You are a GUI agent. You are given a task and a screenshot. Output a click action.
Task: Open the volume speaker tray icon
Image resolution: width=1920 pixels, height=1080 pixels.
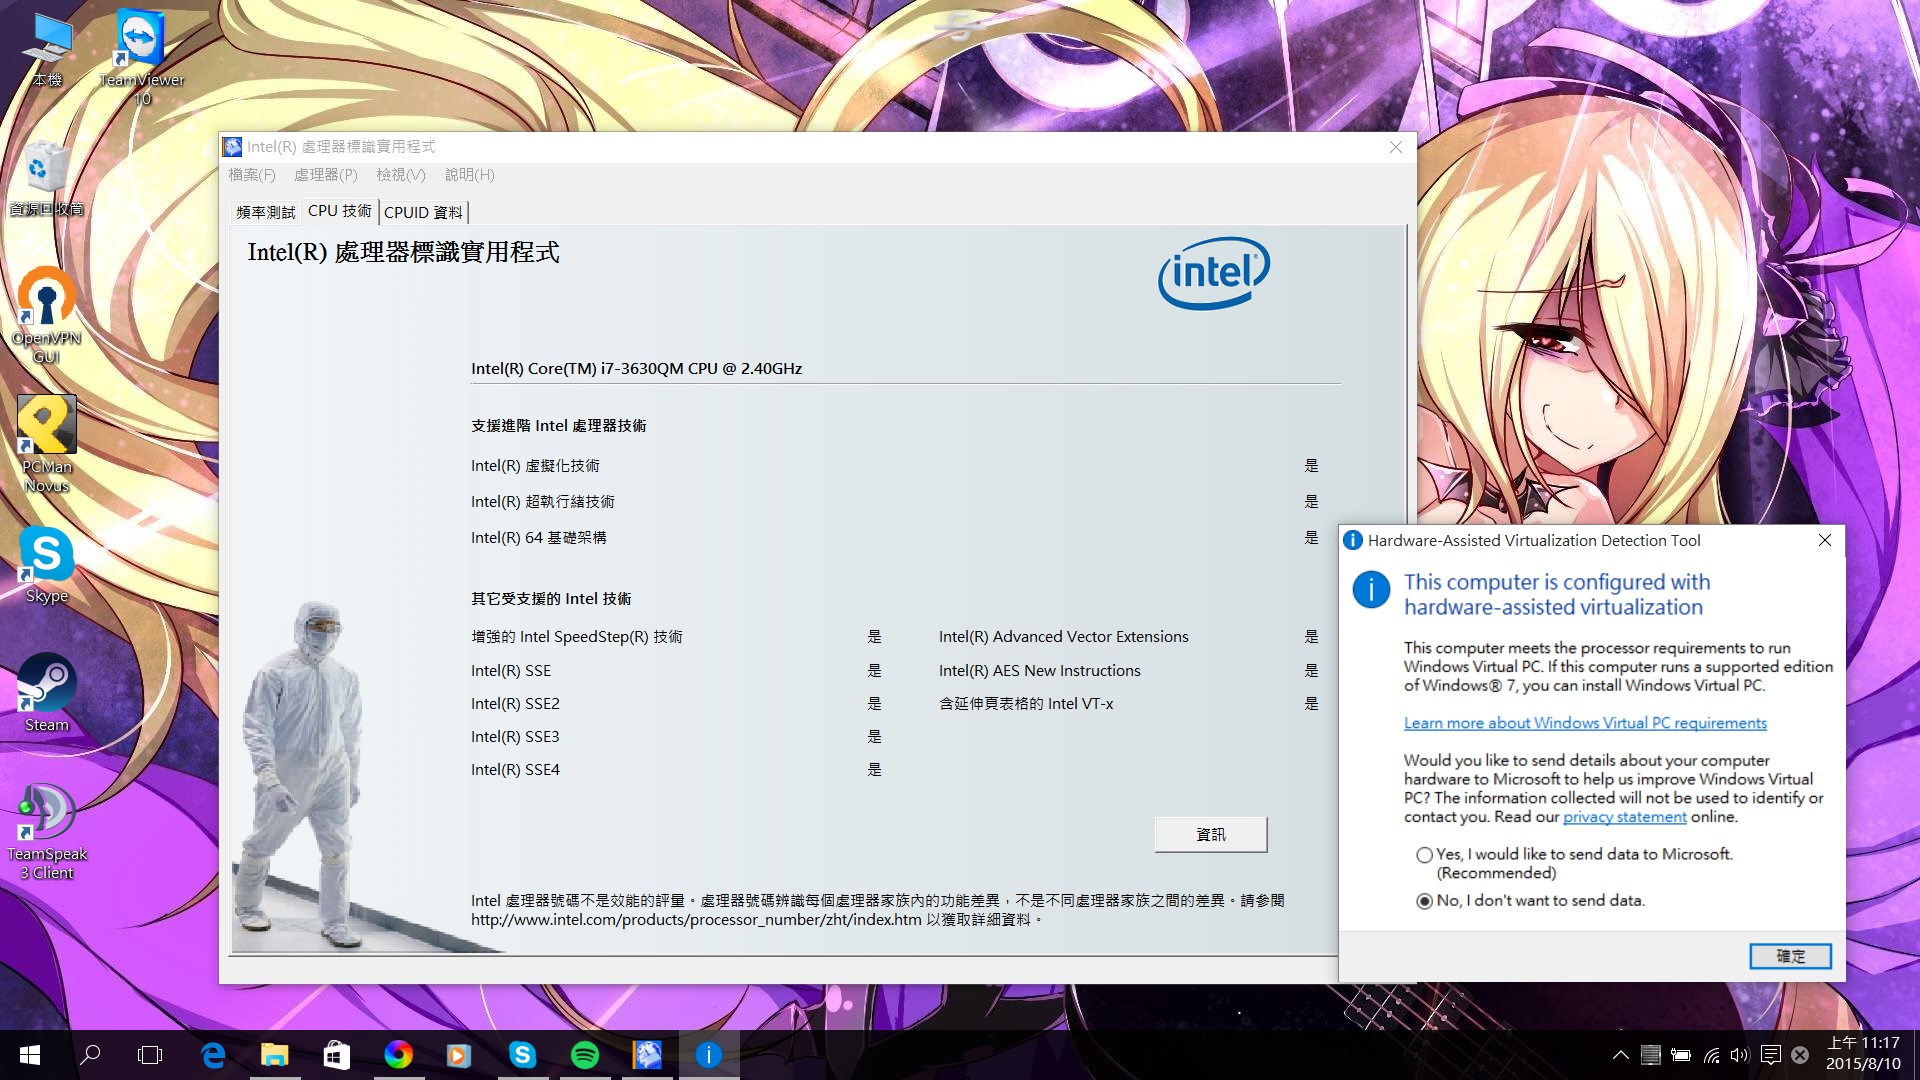[1740, 1055]
